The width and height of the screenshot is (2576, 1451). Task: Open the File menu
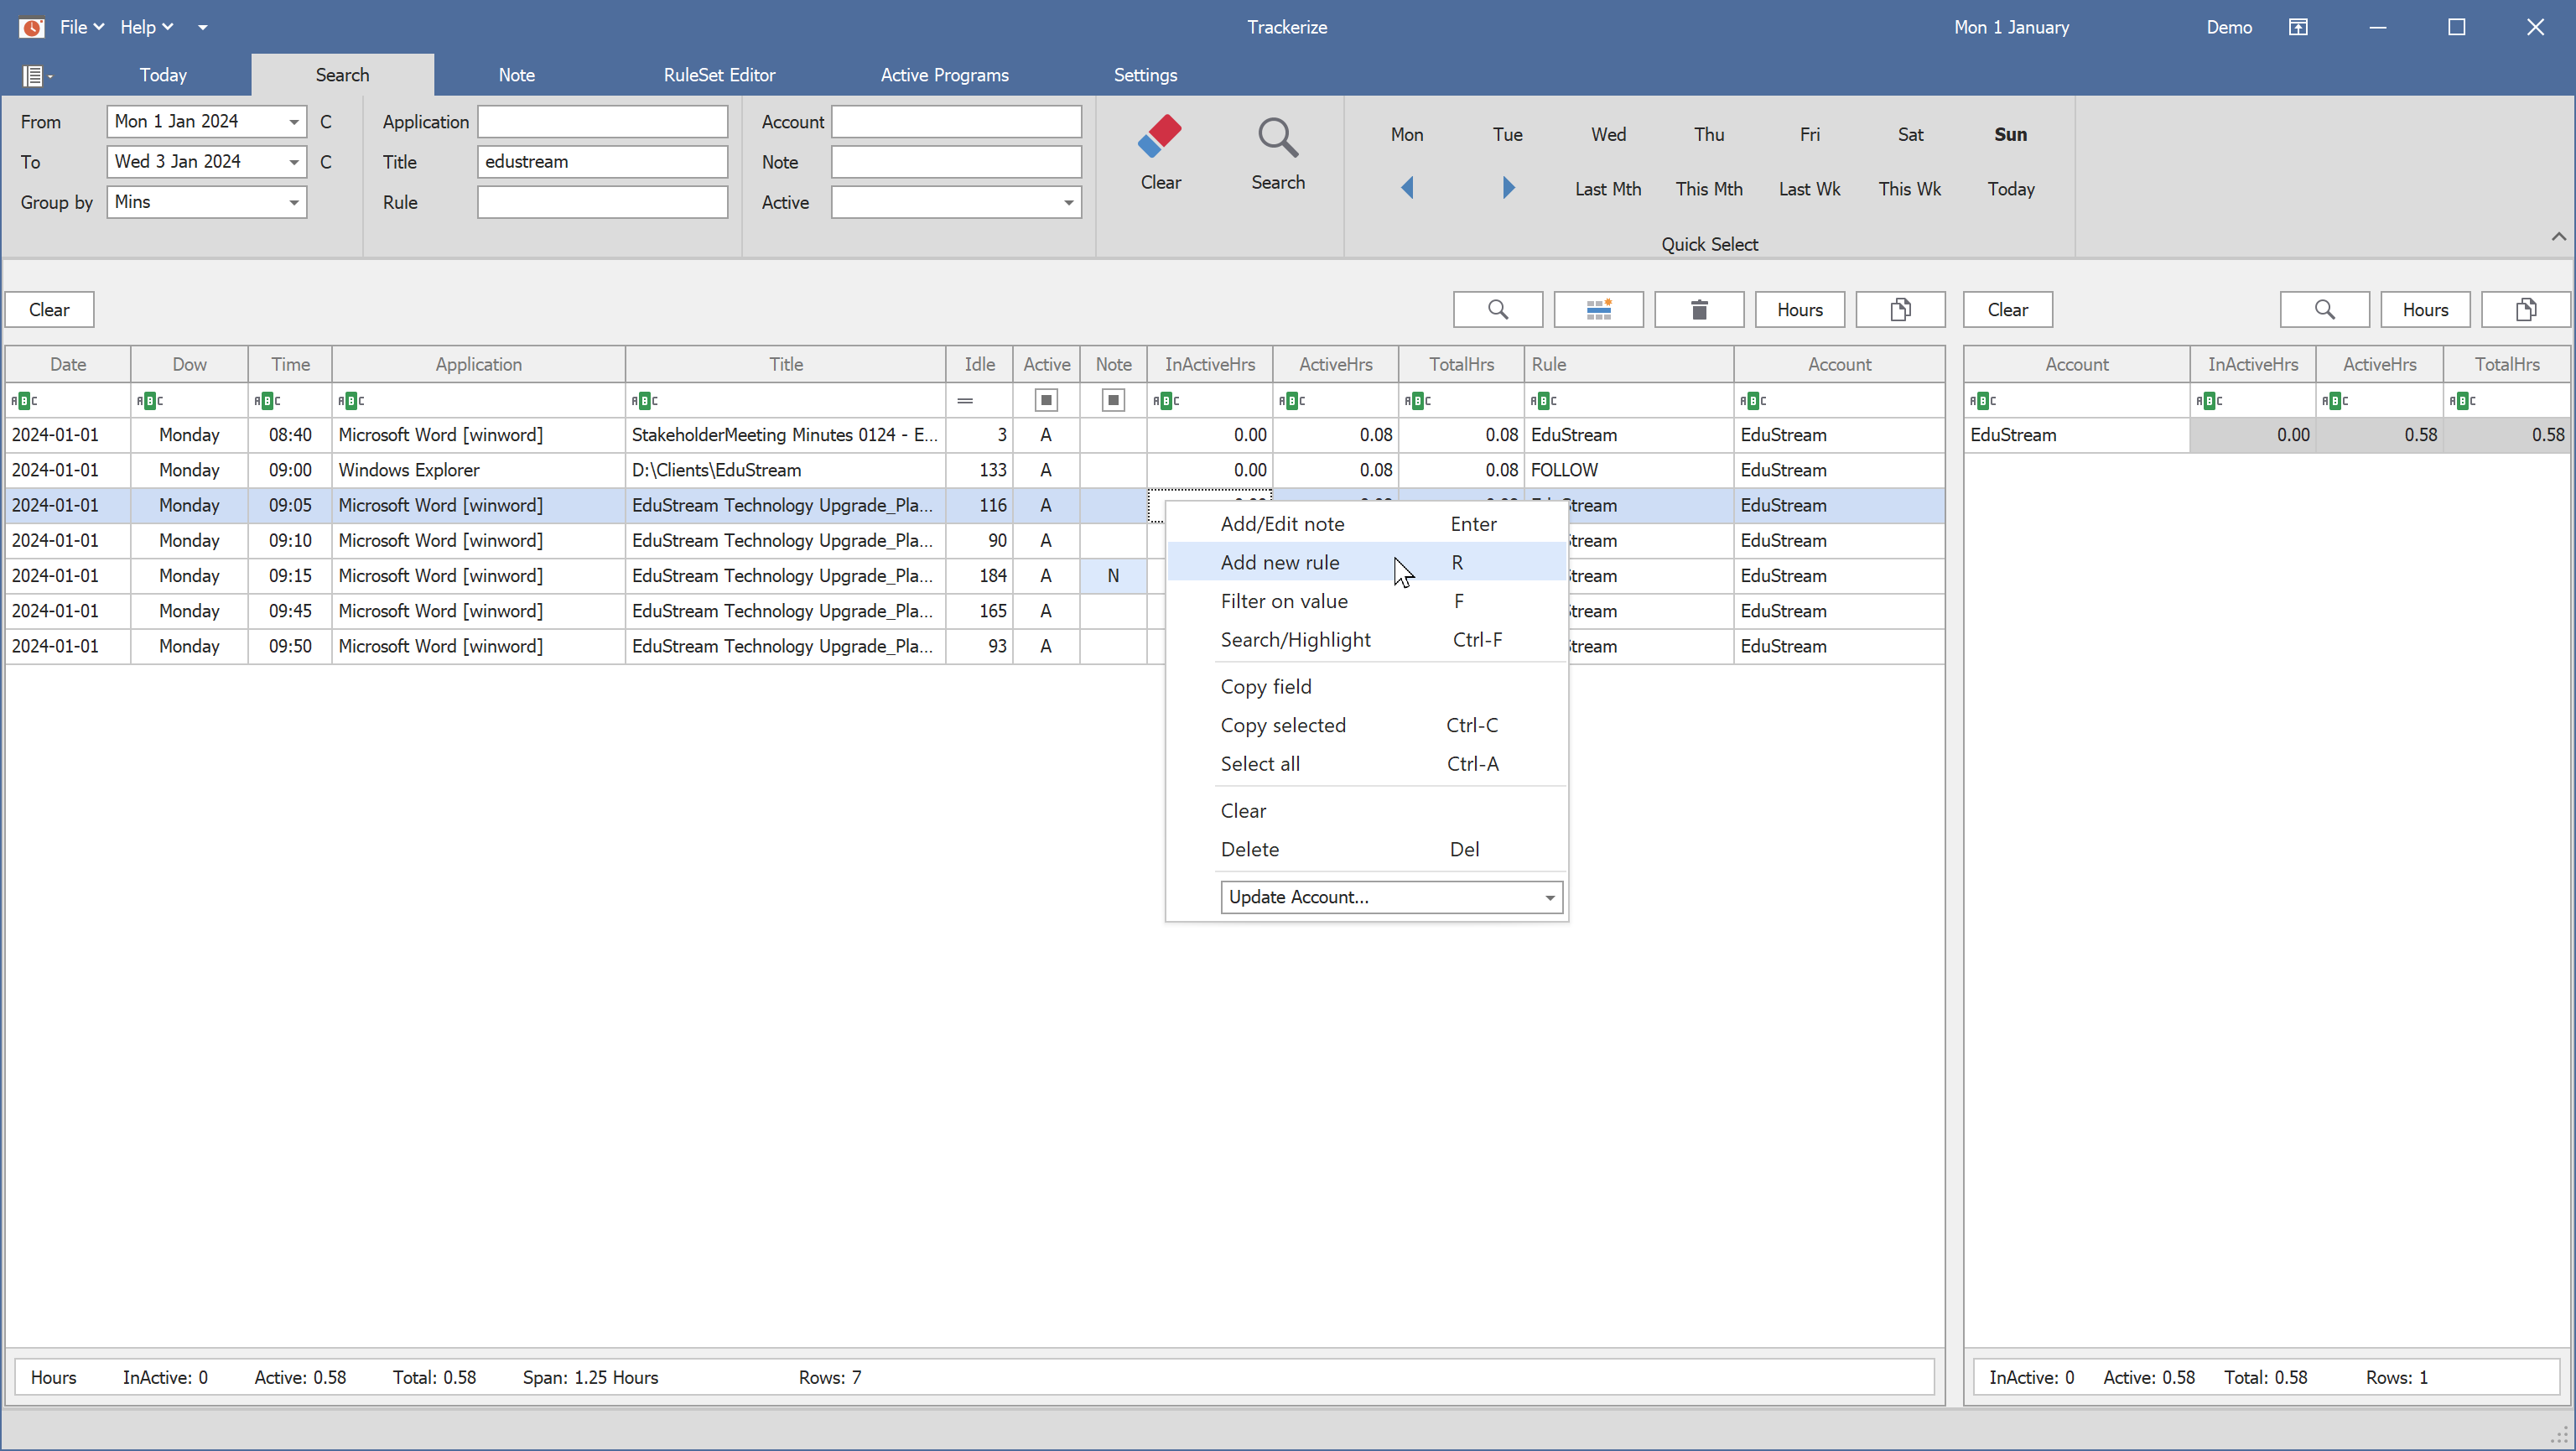point(82,27)
